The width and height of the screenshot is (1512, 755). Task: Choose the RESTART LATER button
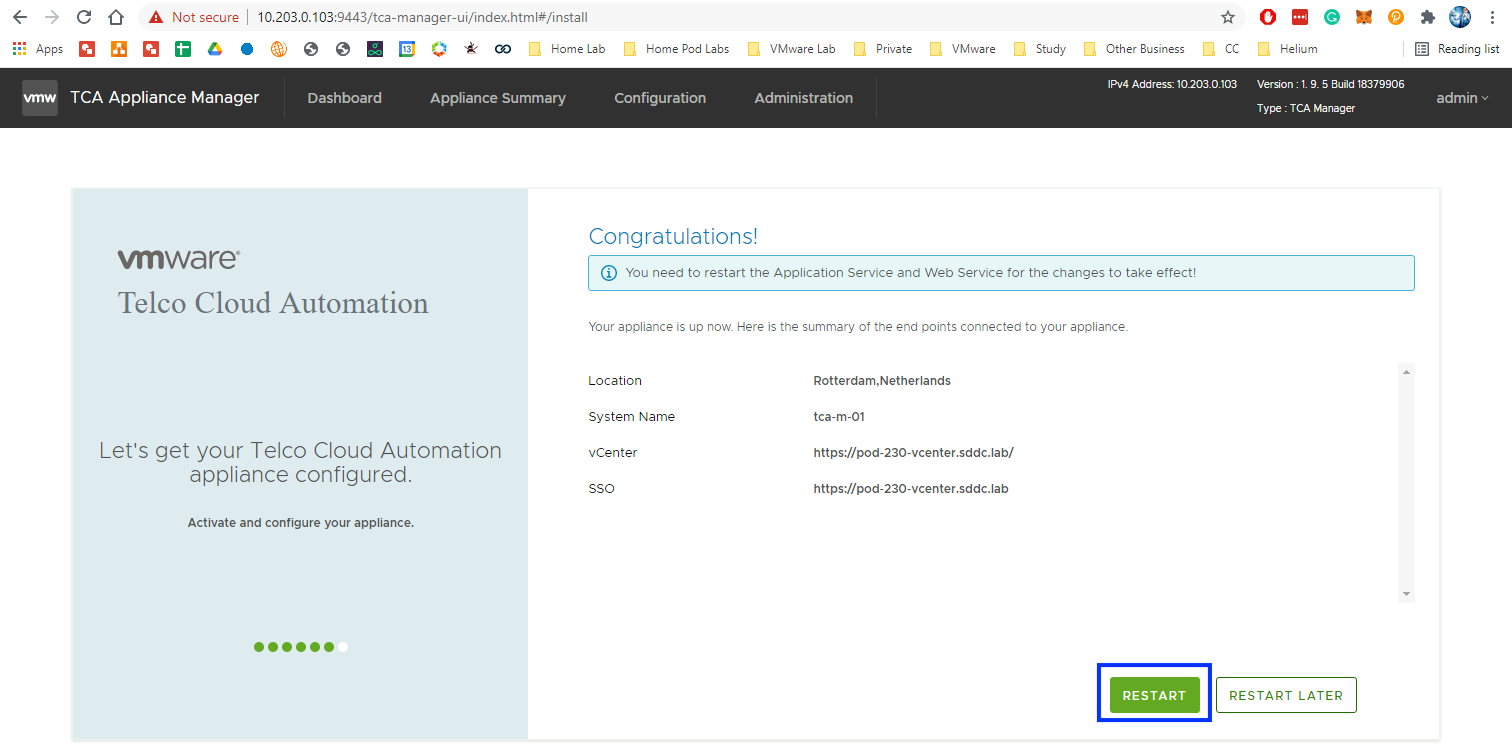(1285, 695)
